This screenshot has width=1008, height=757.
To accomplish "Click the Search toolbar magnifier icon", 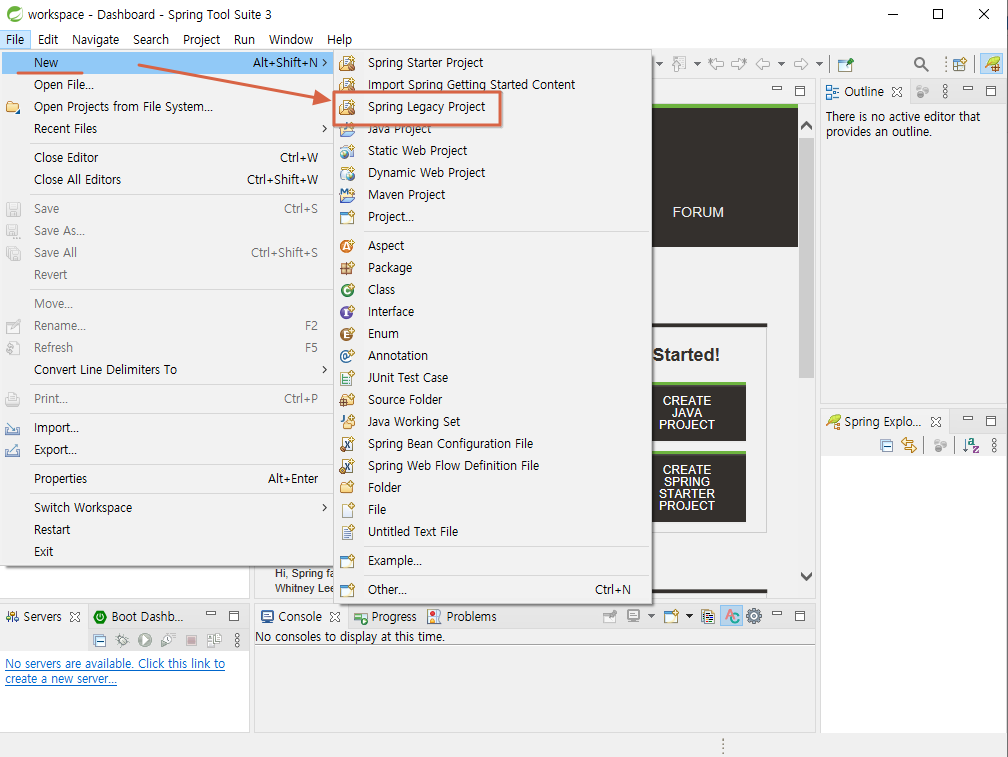I will click(x=921, y=64).
